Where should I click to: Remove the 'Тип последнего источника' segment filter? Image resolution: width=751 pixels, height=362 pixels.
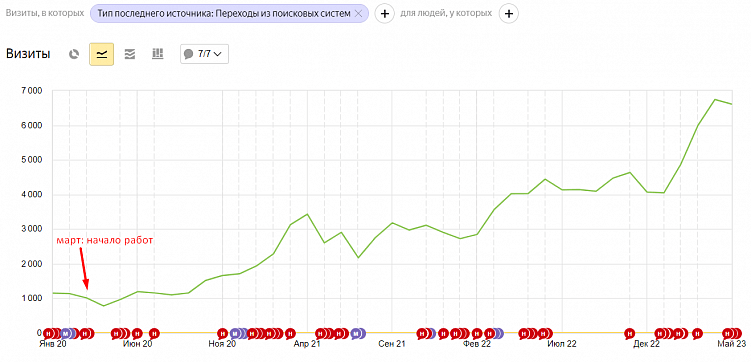(357, 13)
